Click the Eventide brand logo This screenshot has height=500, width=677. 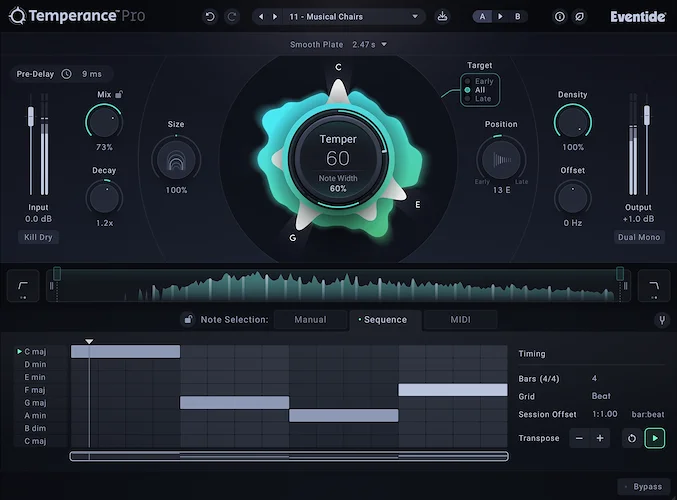coord(638,17)
